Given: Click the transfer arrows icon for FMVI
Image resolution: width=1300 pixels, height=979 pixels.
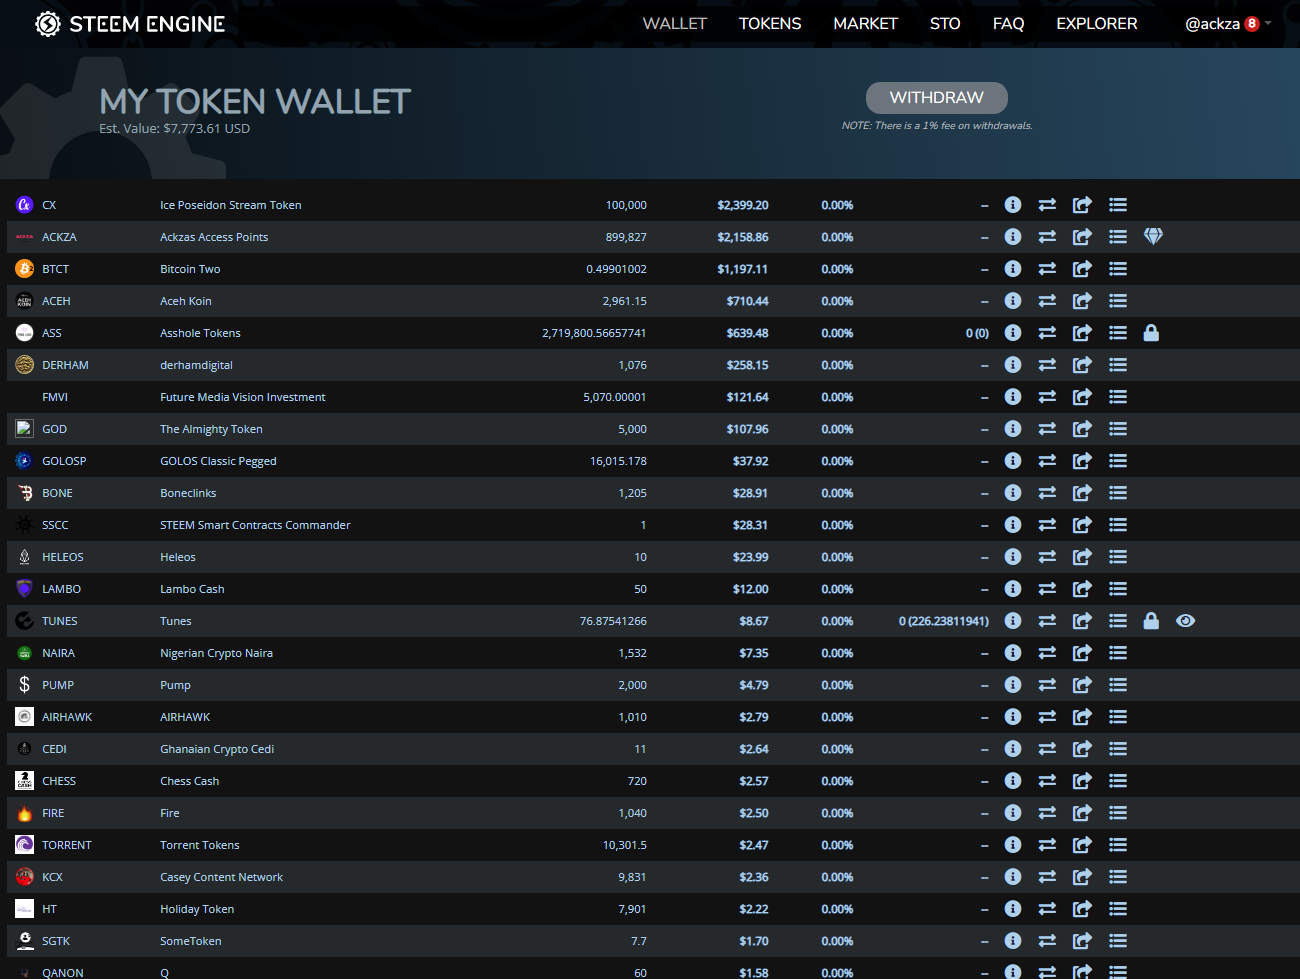Looking at the screenshot, I should [1047, 397].
